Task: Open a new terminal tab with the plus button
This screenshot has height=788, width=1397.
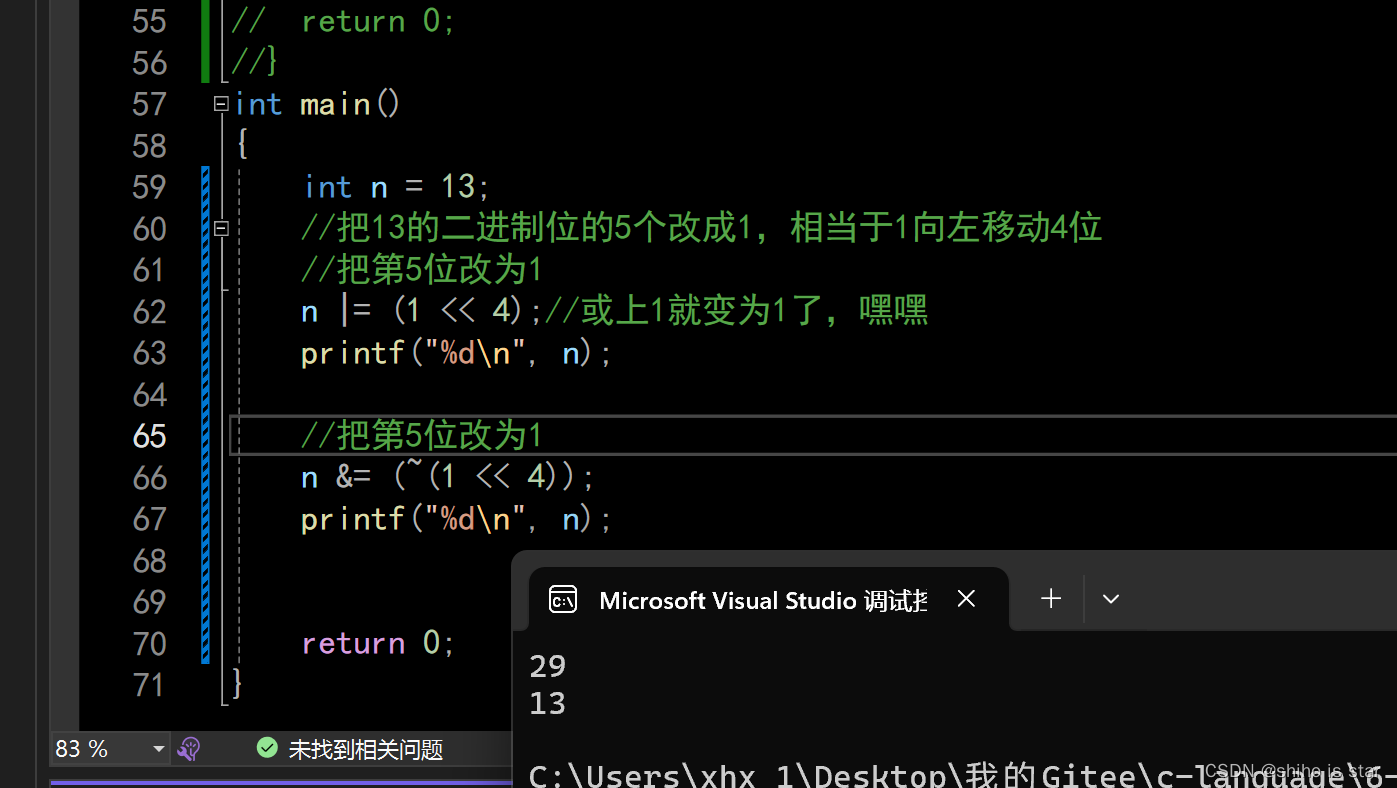Action: (1051, 599)
